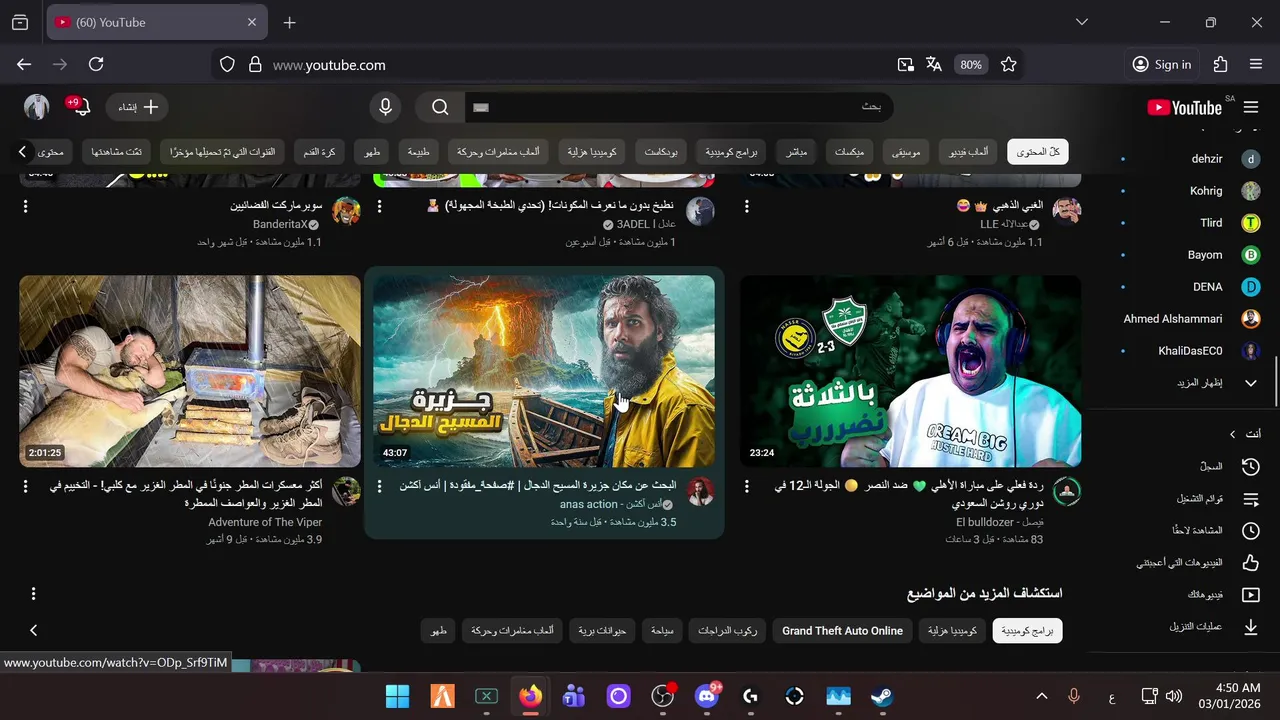The width and height of the screenshot is (1280, 720).
Task: Open options menu for Adventure of The Viper video
Action: pyautogui.click(x=25, y=486)
